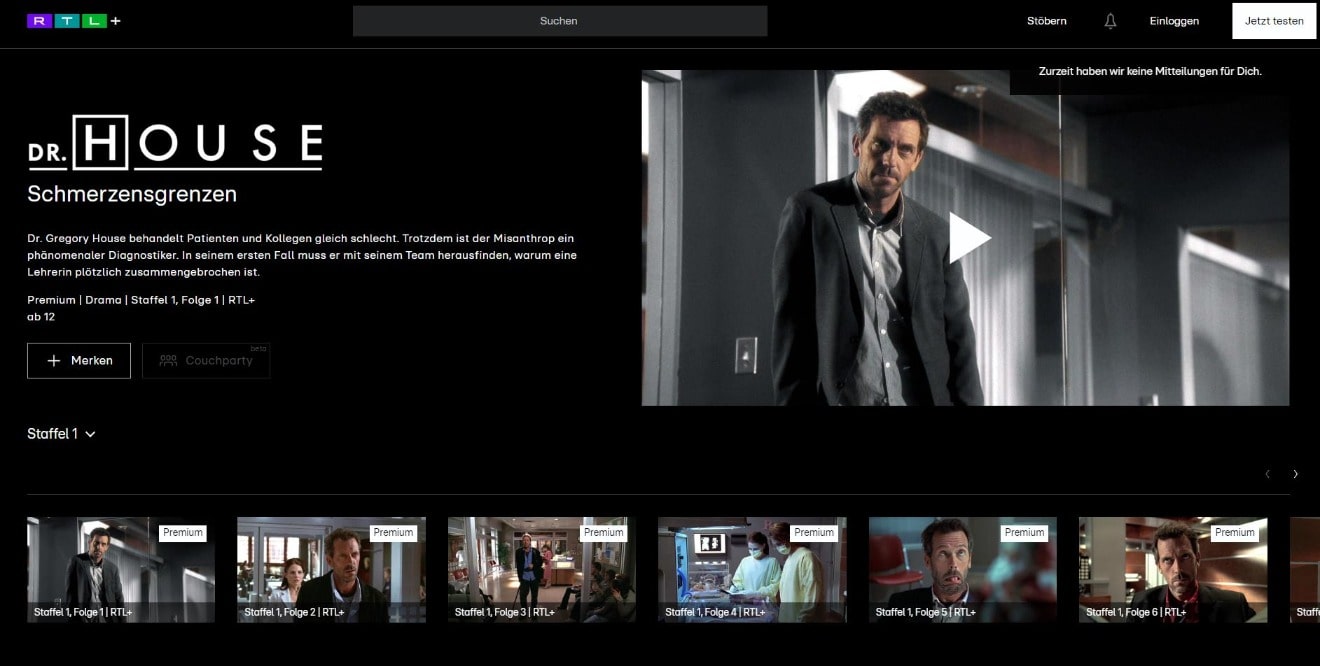1320x666 pixels.
Task: Open episode thumbnail Staffel 1, Folge 5
Action: click(963, 570)
